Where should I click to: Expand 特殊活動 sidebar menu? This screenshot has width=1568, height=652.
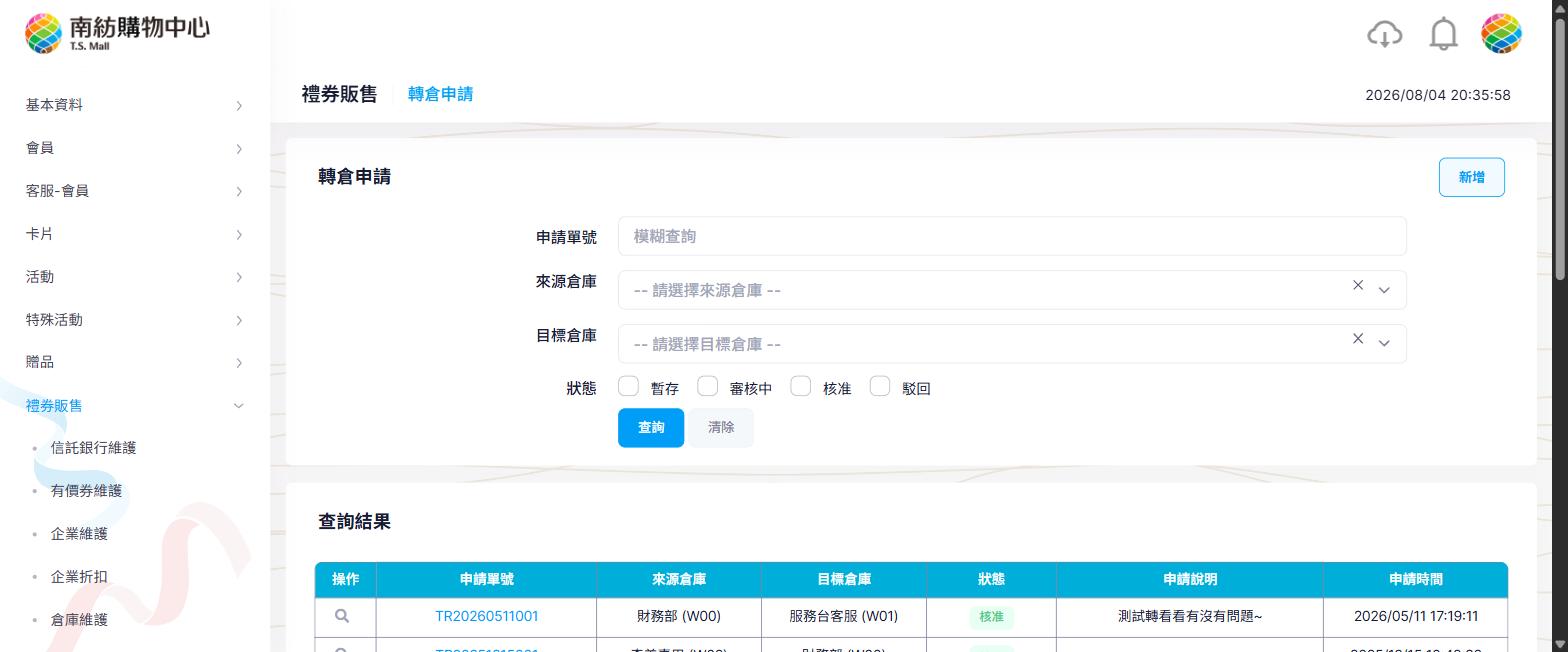(135, 320)
